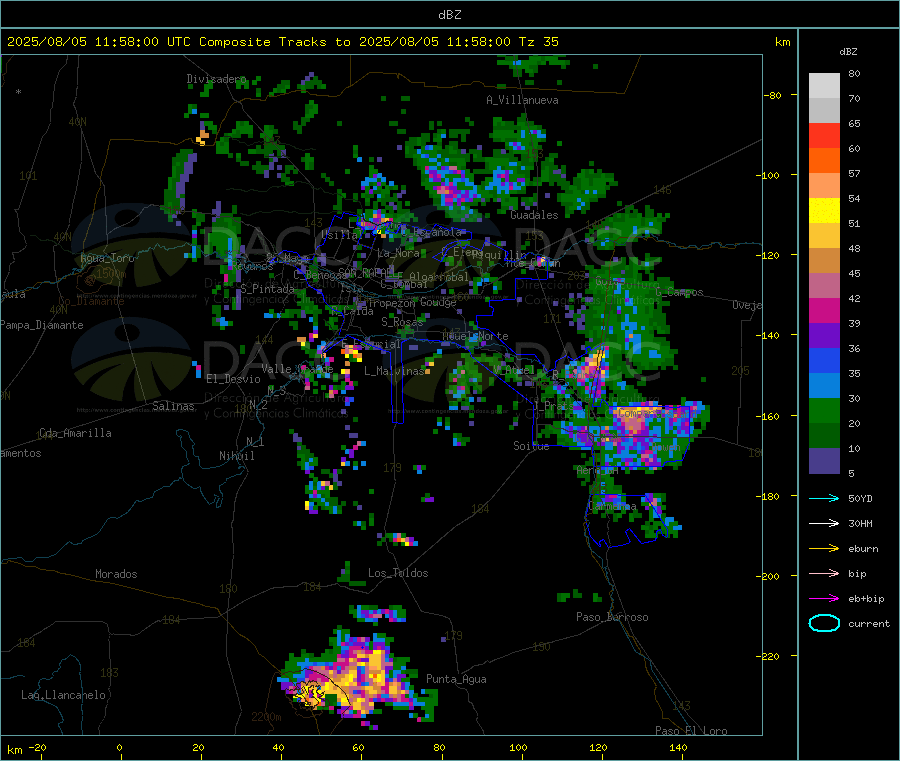The width and height of the screenshot is (900, 761).
Task: Click the Salinas place label
Action: (173, 406)
